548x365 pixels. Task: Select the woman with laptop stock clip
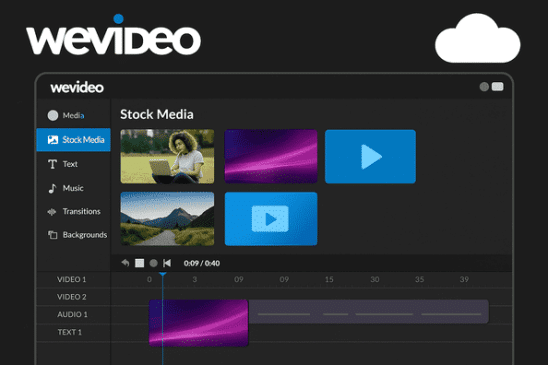(x=167, y=156)
